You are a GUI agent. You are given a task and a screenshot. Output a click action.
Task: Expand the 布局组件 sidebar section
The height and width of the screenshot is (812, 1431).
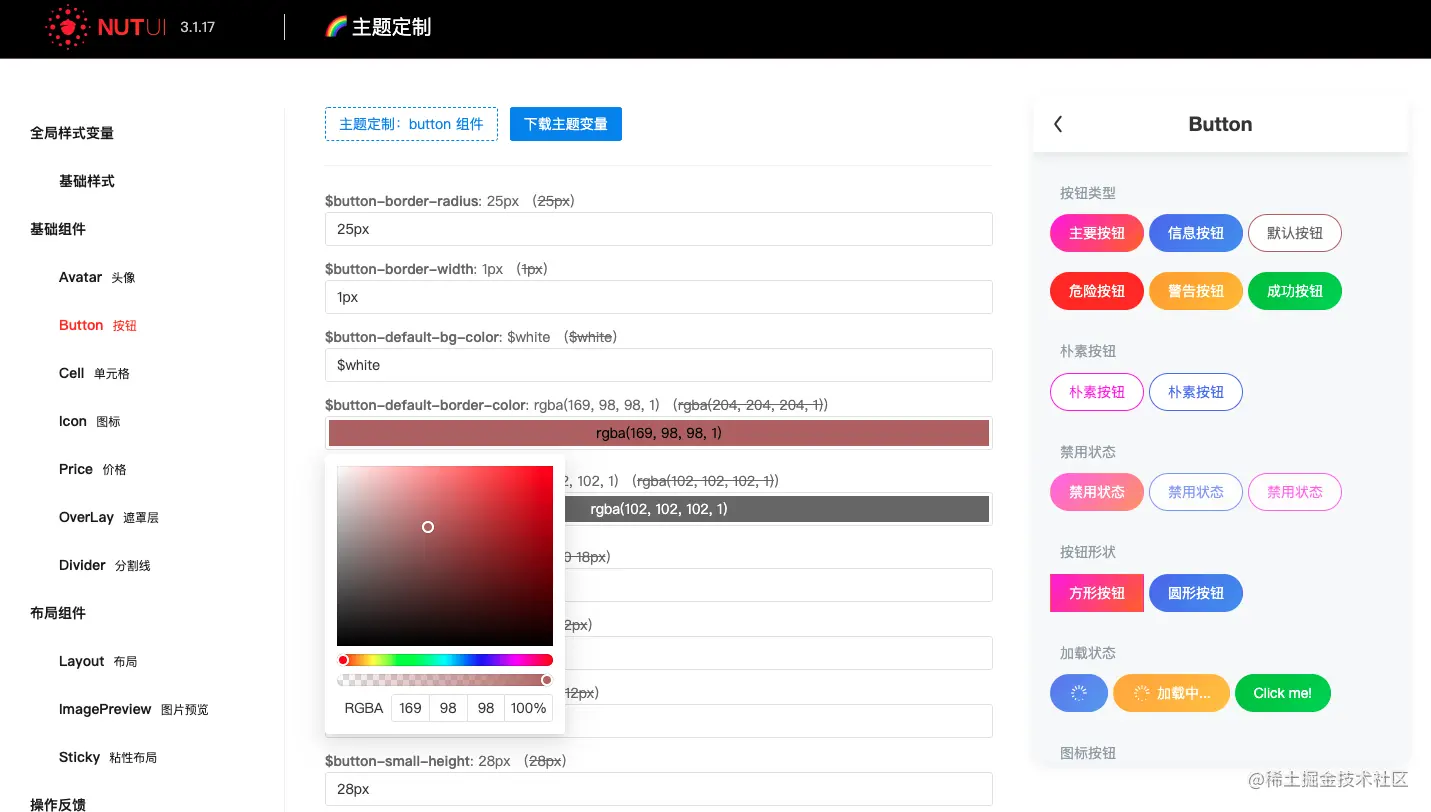pyautogui.click(x=58, y=613)
